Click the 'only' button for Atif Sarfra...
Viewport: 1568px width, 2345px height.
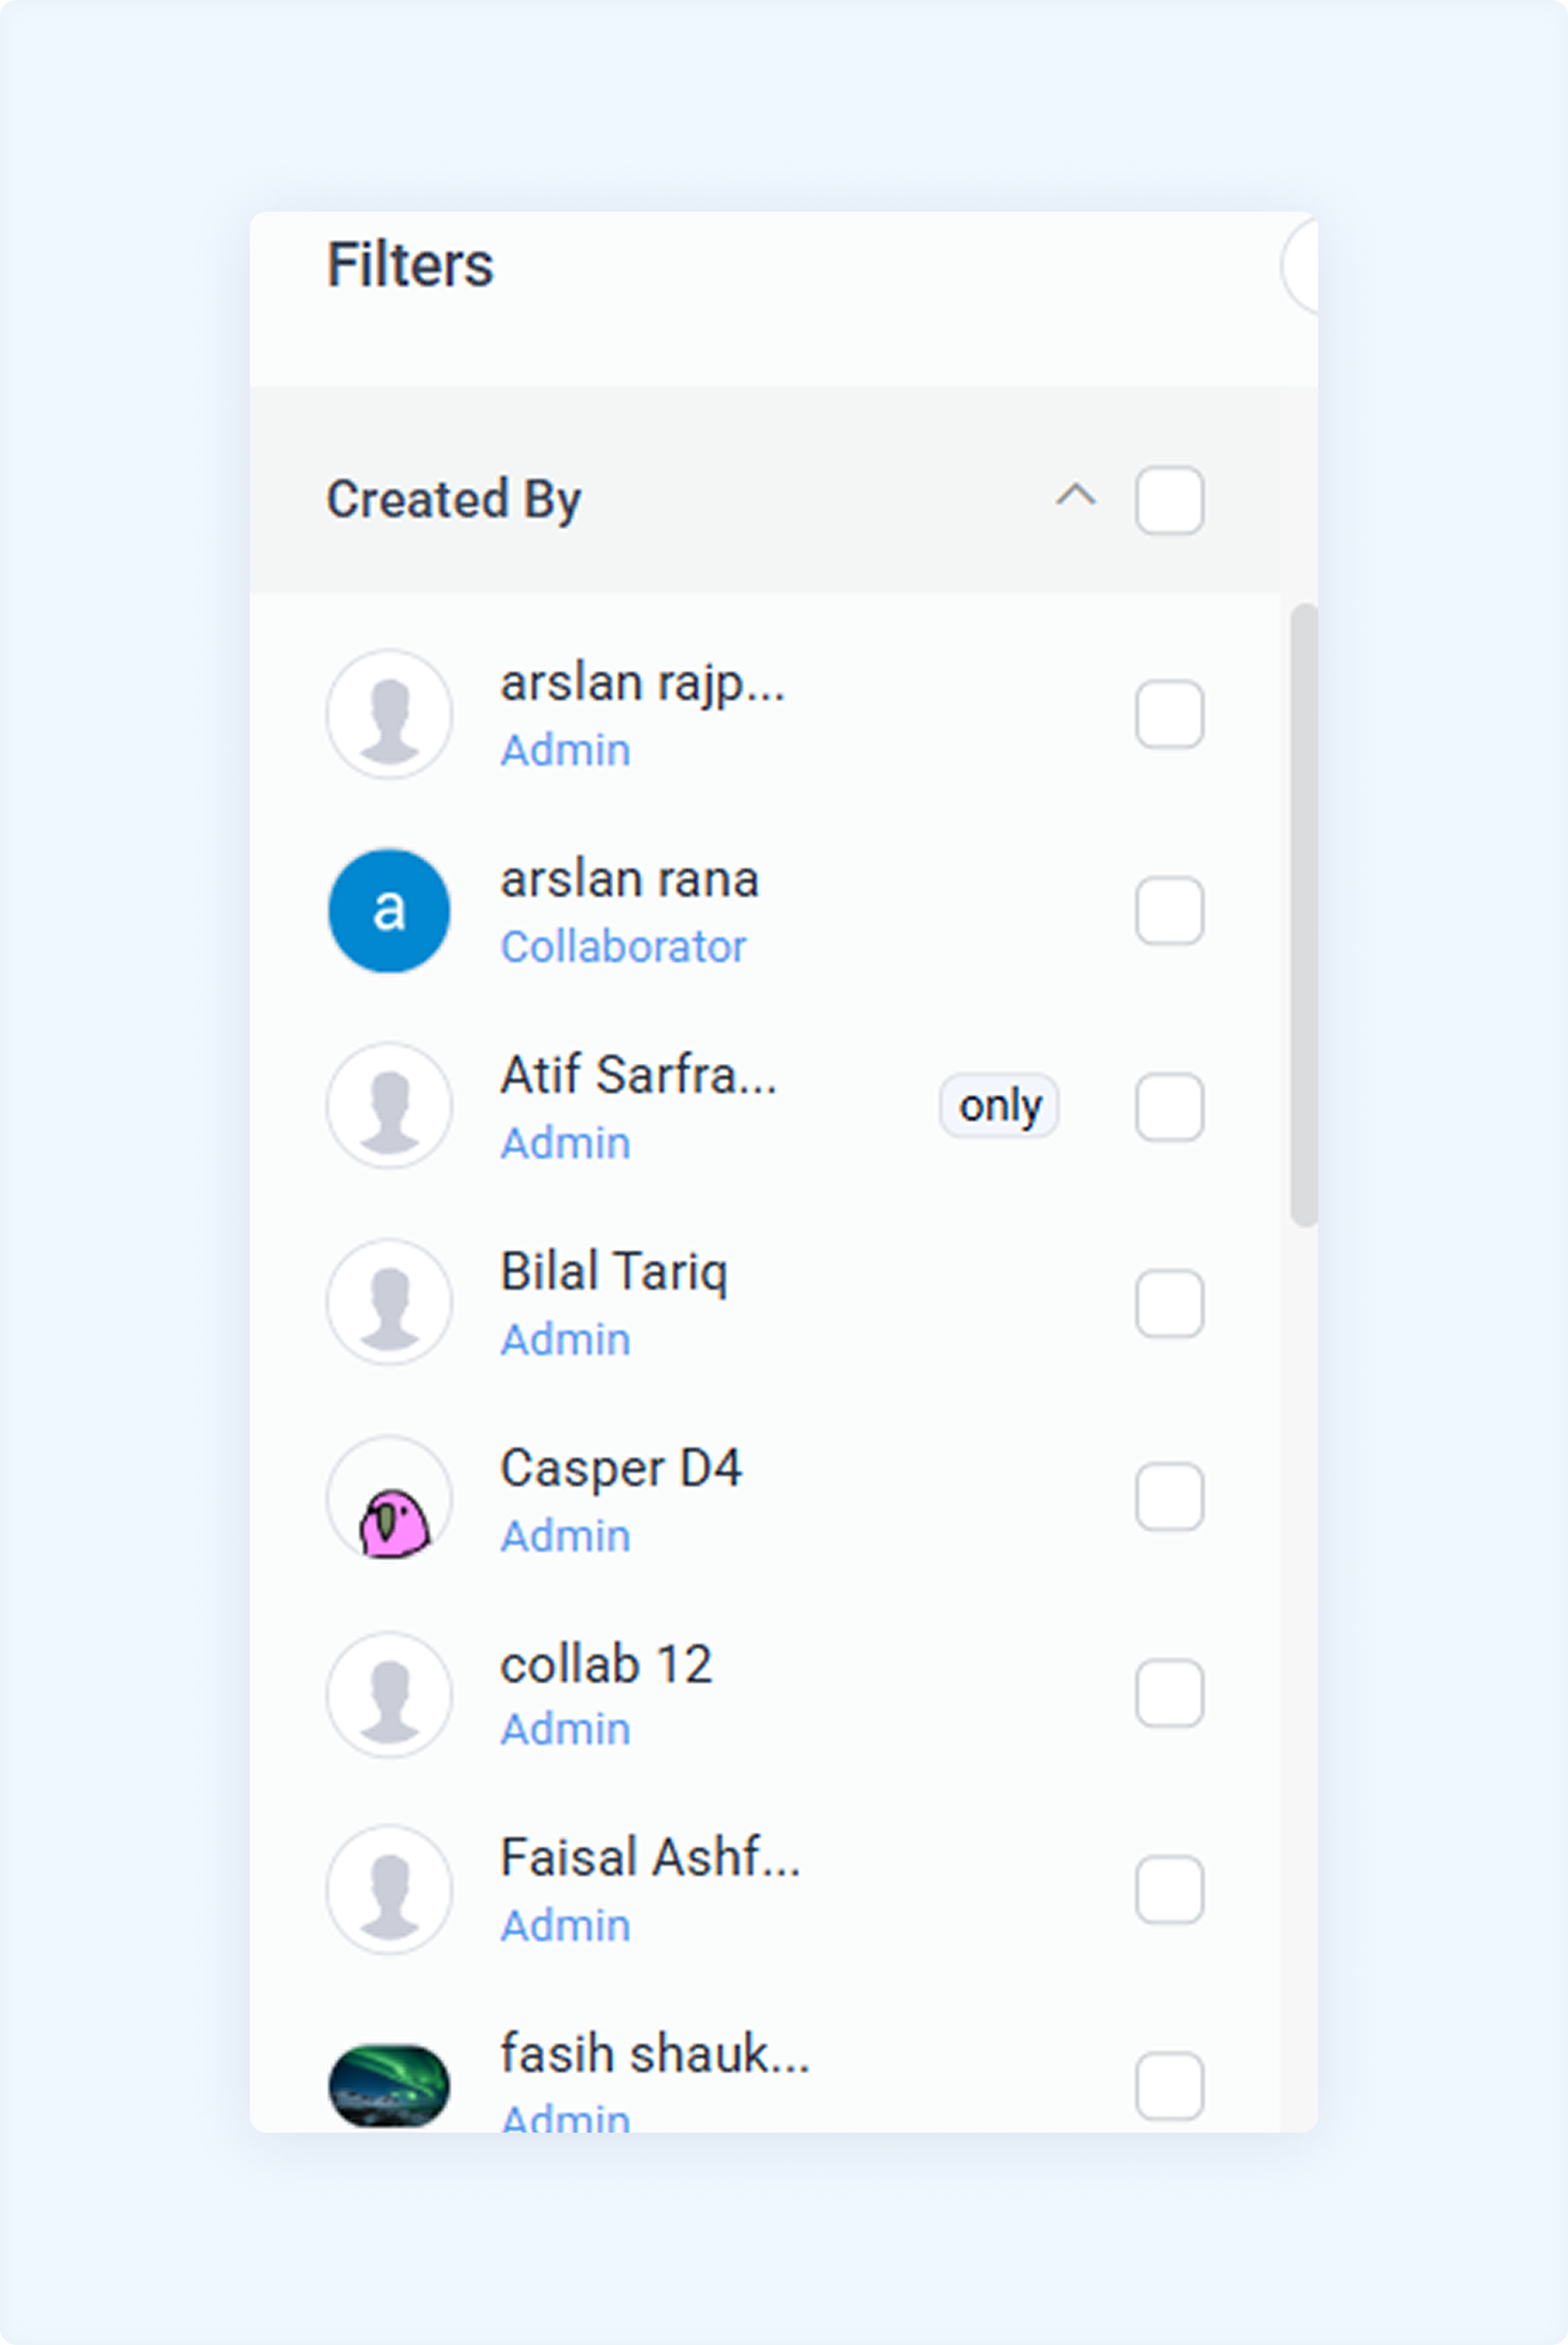[x=999, y=1105]
